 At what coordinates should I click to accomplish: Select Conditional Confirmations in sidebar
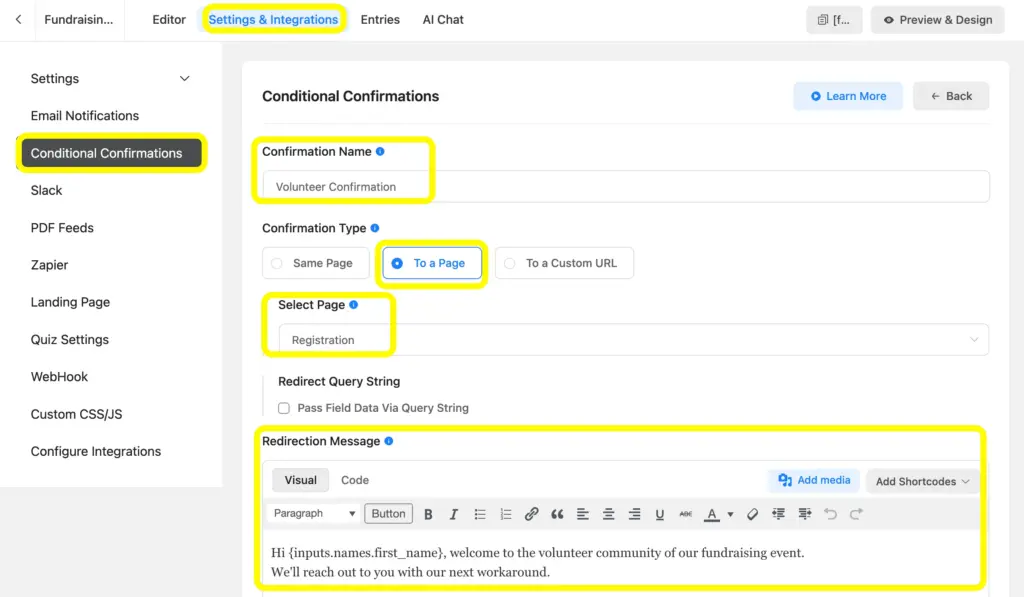click(112, 153)
